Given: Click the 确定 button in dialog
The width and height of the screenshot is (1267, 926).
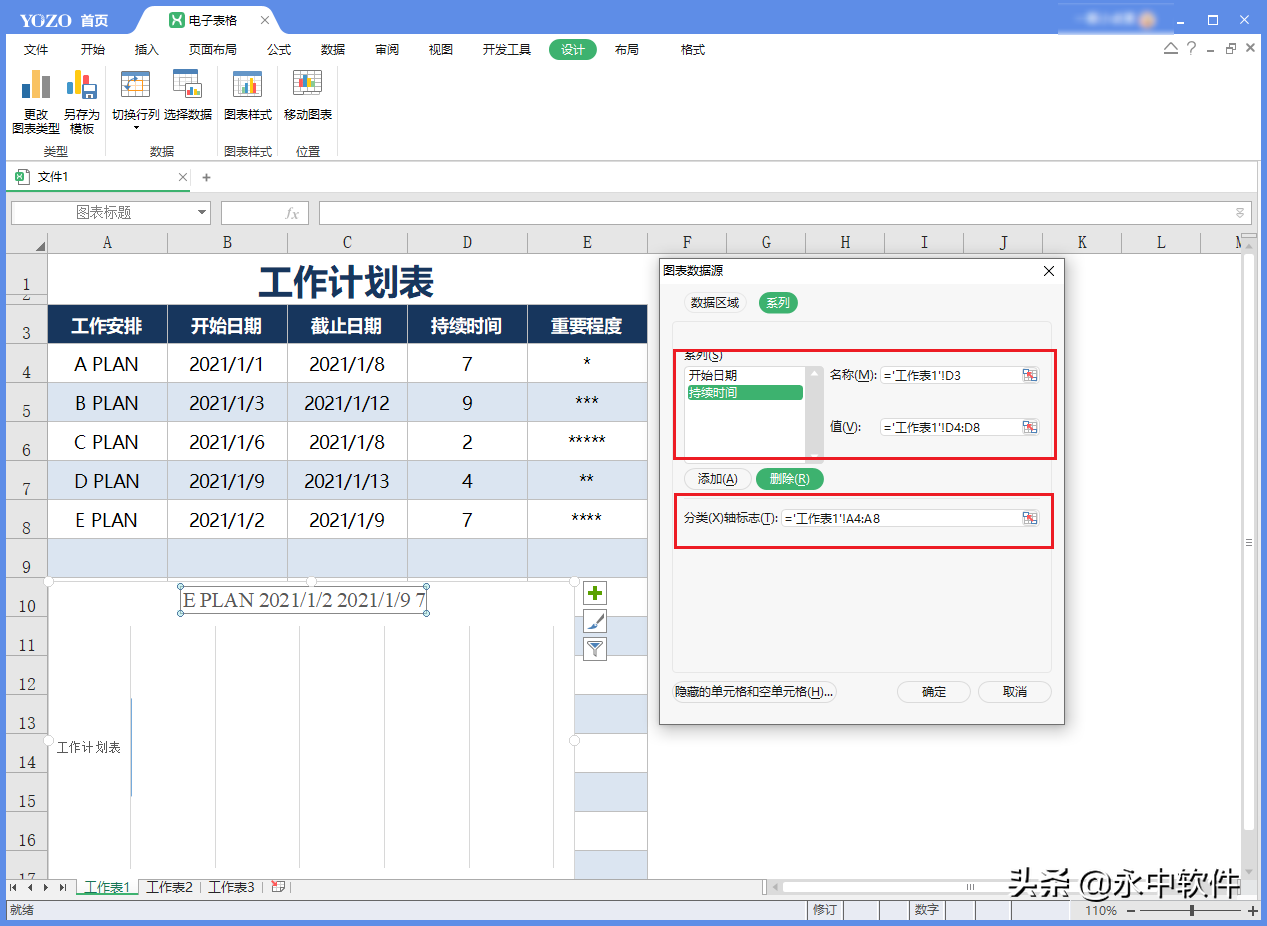Looking at the screenshot, I should click(933, 692).
